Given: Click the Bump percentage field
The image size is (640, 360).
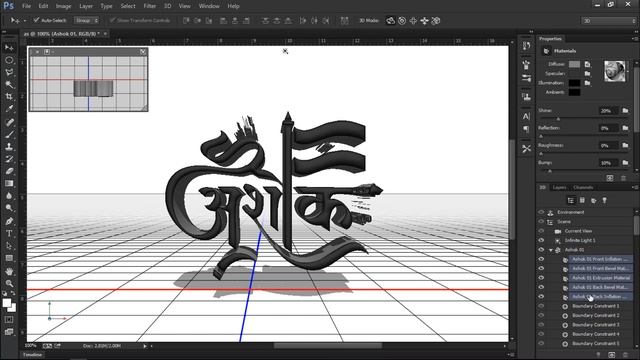Looking at the screenshot, I should (x=607, y=163).
